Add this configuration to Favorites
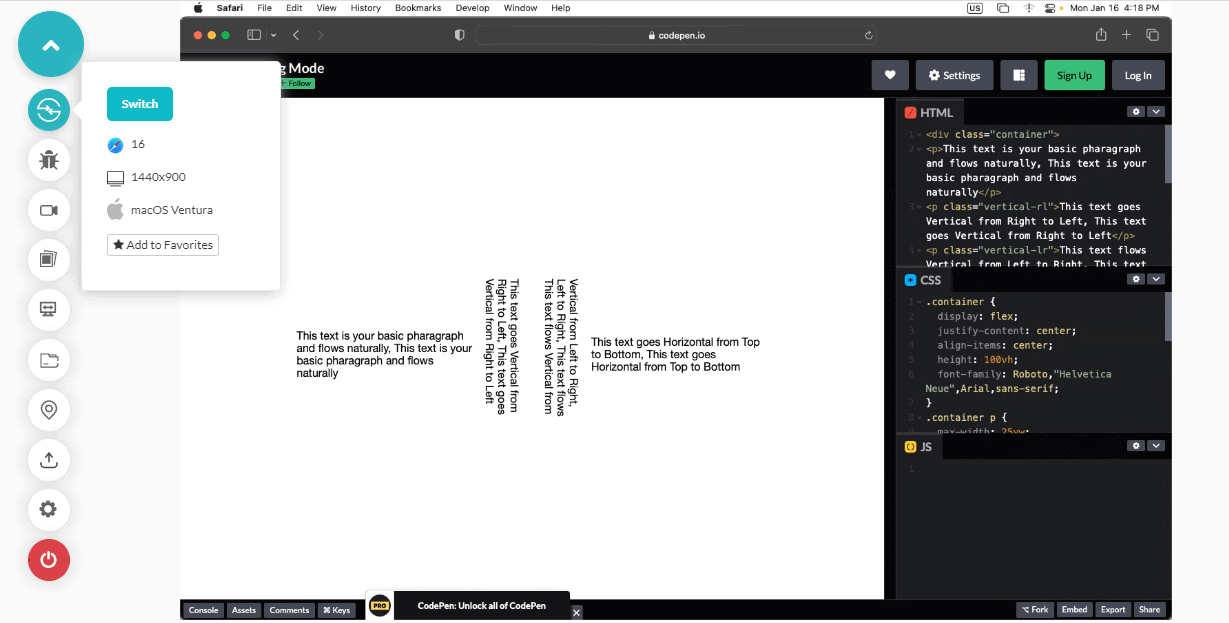Screen dimensions: 1229x623 (x=162, y=244)
